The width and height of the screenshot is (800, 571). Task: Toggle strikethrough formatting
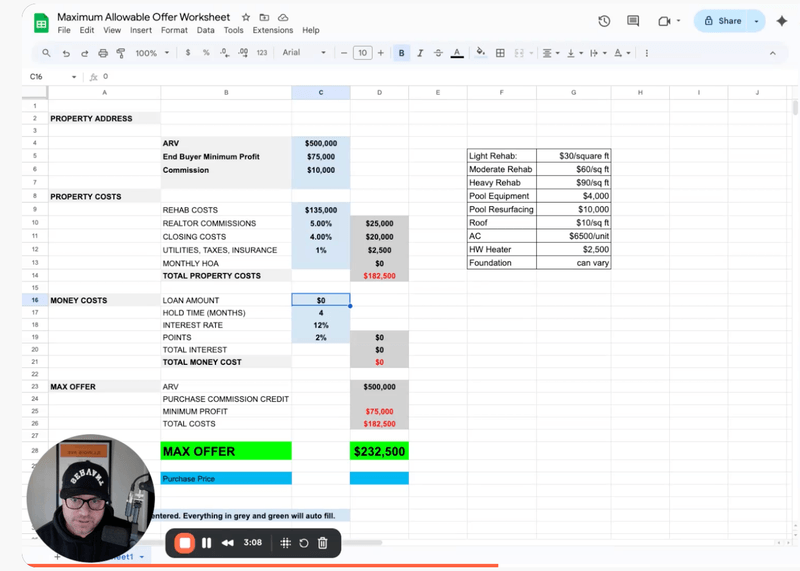click(x=438, y=53)
